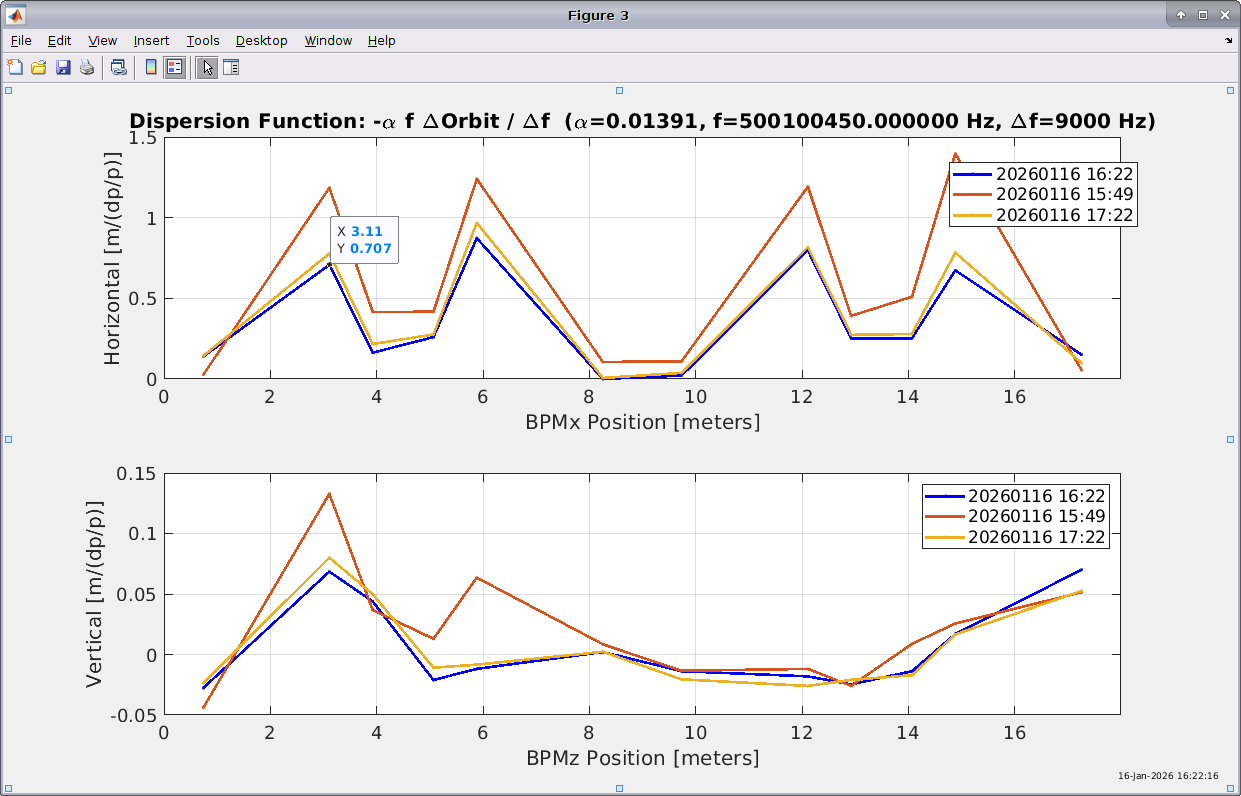Click the Link Plot toolbar icon
The height and width of the screenshot is (796, 1241).
[119, 68]
